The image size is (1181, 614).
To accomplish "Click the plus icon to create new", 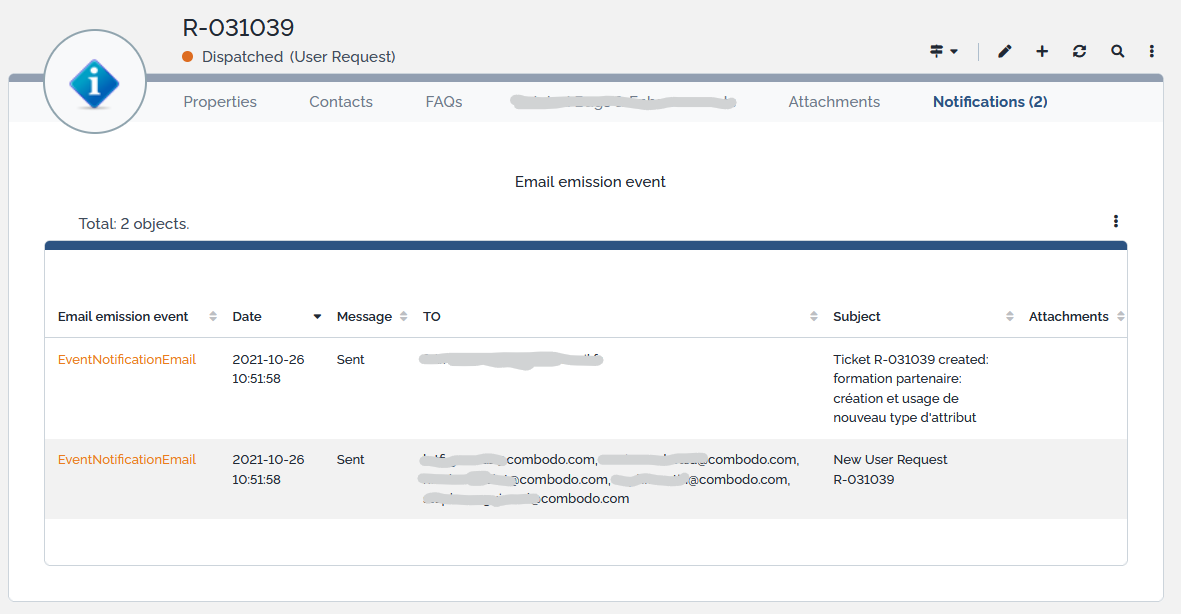I will (x=1042, y=51).
